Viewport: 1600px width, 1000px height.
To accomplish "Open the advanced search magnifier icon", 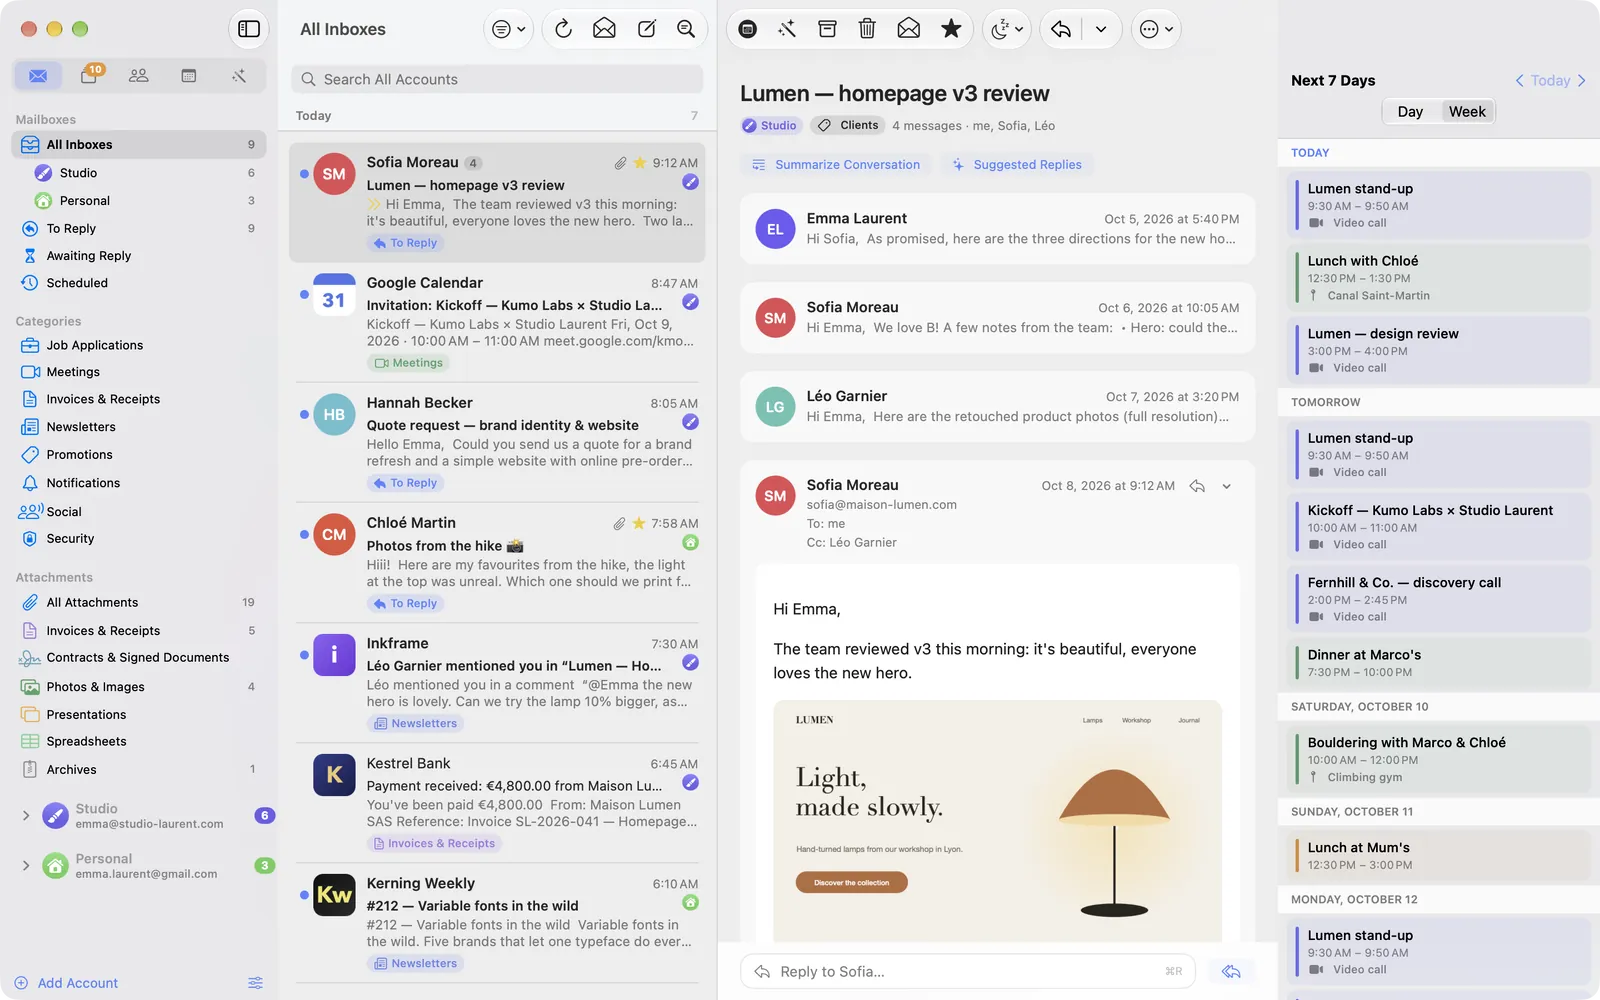I will 686,29.
